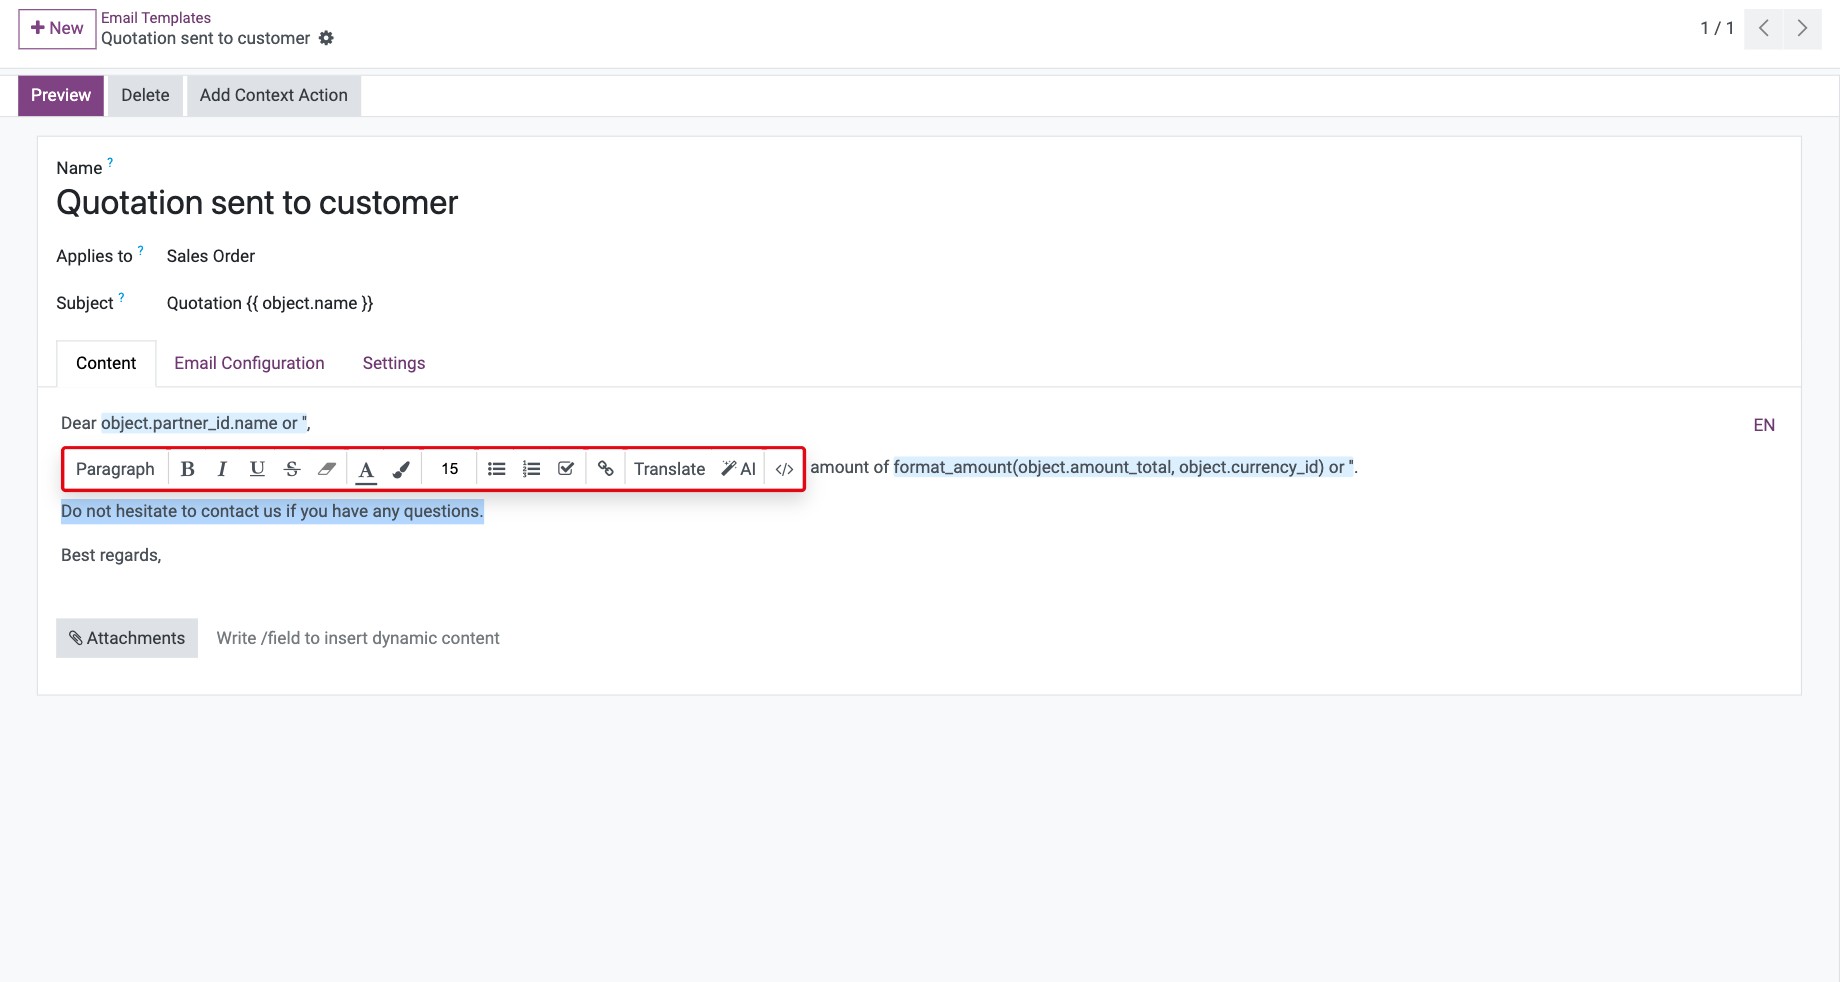Open the gear actions menu
This screenshot has width=1840, height=982.
click(x=326, y=38)
